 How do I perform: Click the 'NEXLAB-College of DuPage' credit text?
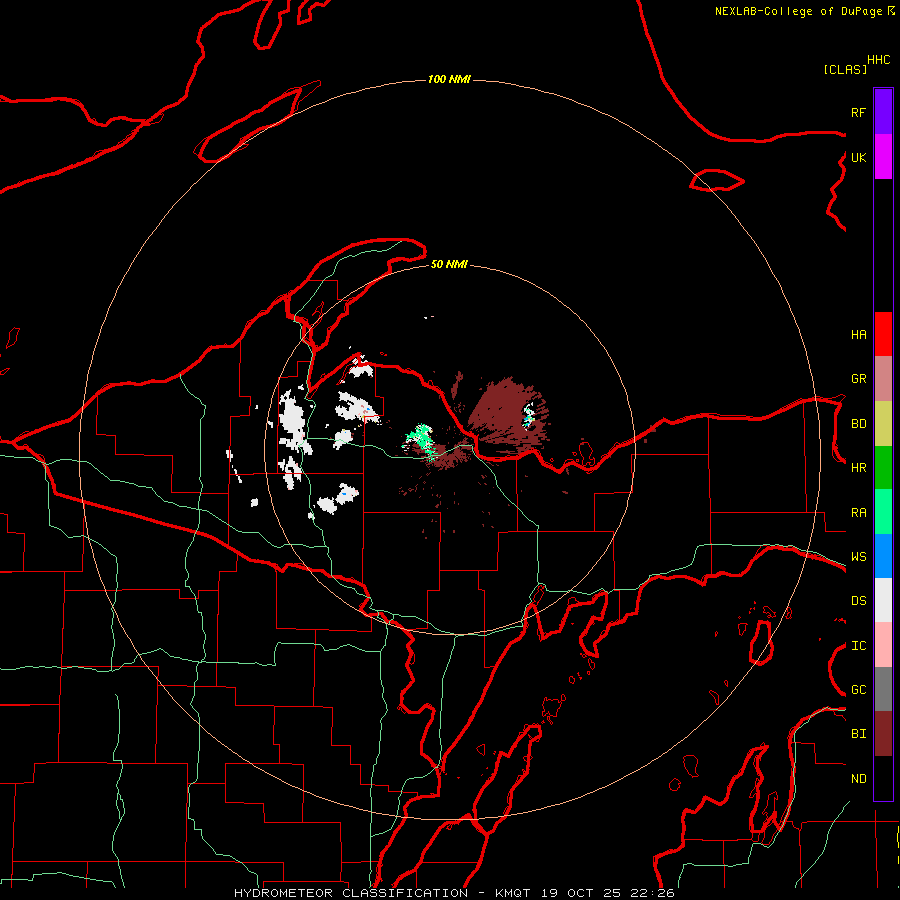(x=798, y=11)
